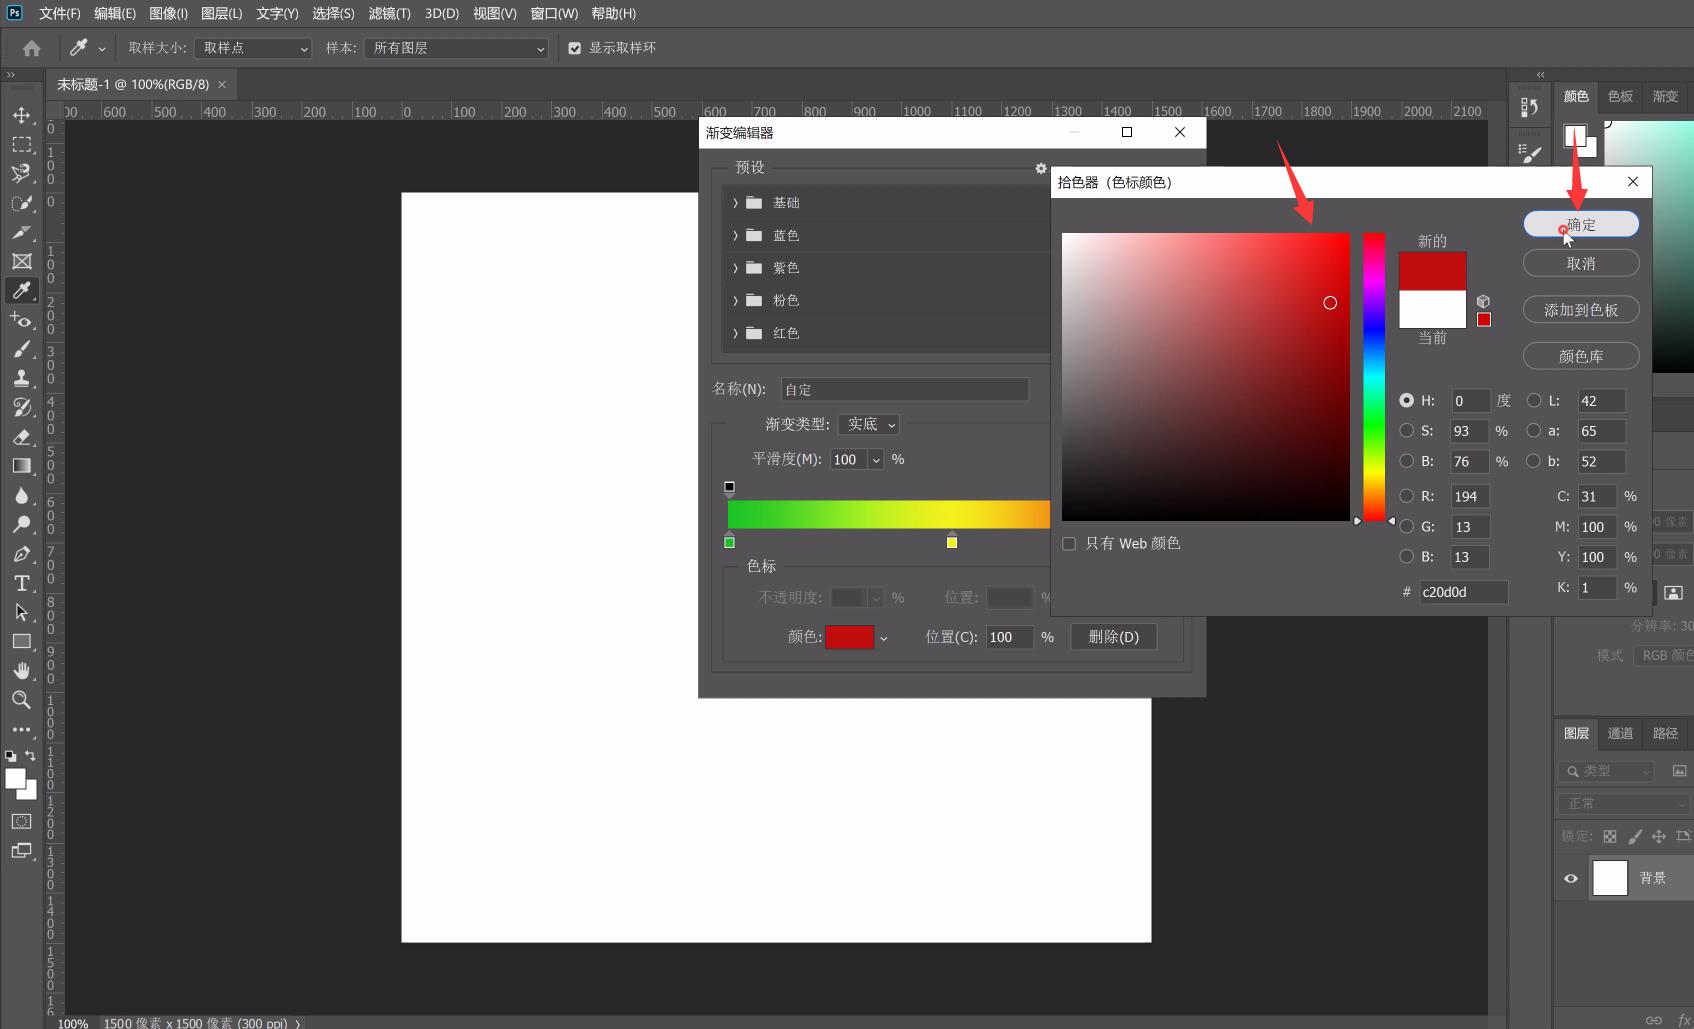Click the red 颜色 swatch in 色标 section

tap(850, 637)
